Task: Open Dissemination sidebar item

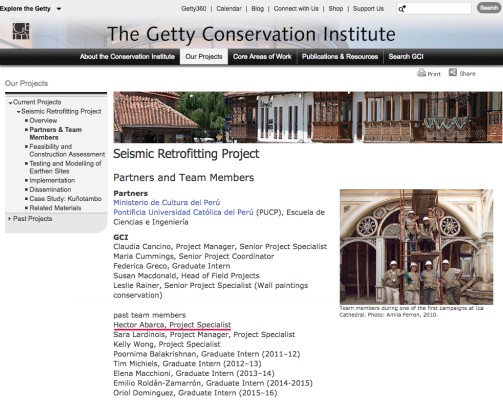Action: pyautogui.click(x=50, y=189)
